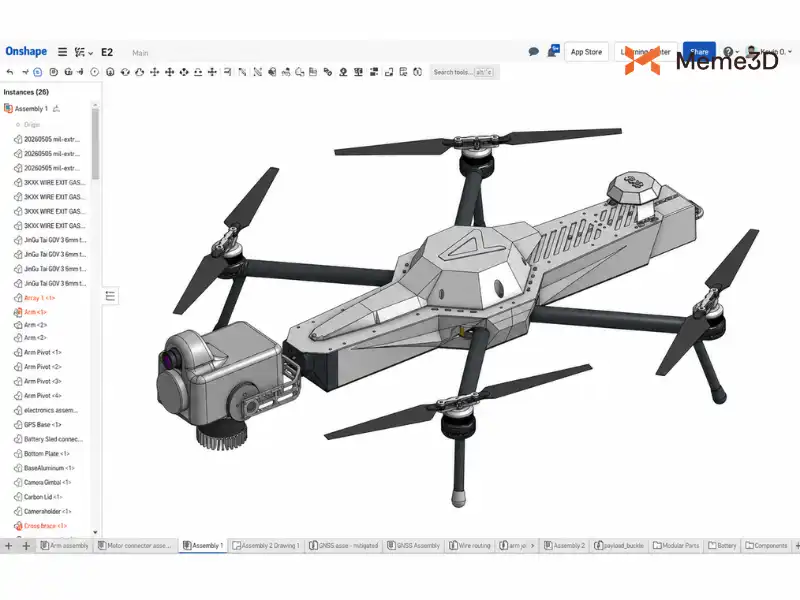
Task: Click the tab overflow arrow after arm jo tab
Action: pos(533,545)
